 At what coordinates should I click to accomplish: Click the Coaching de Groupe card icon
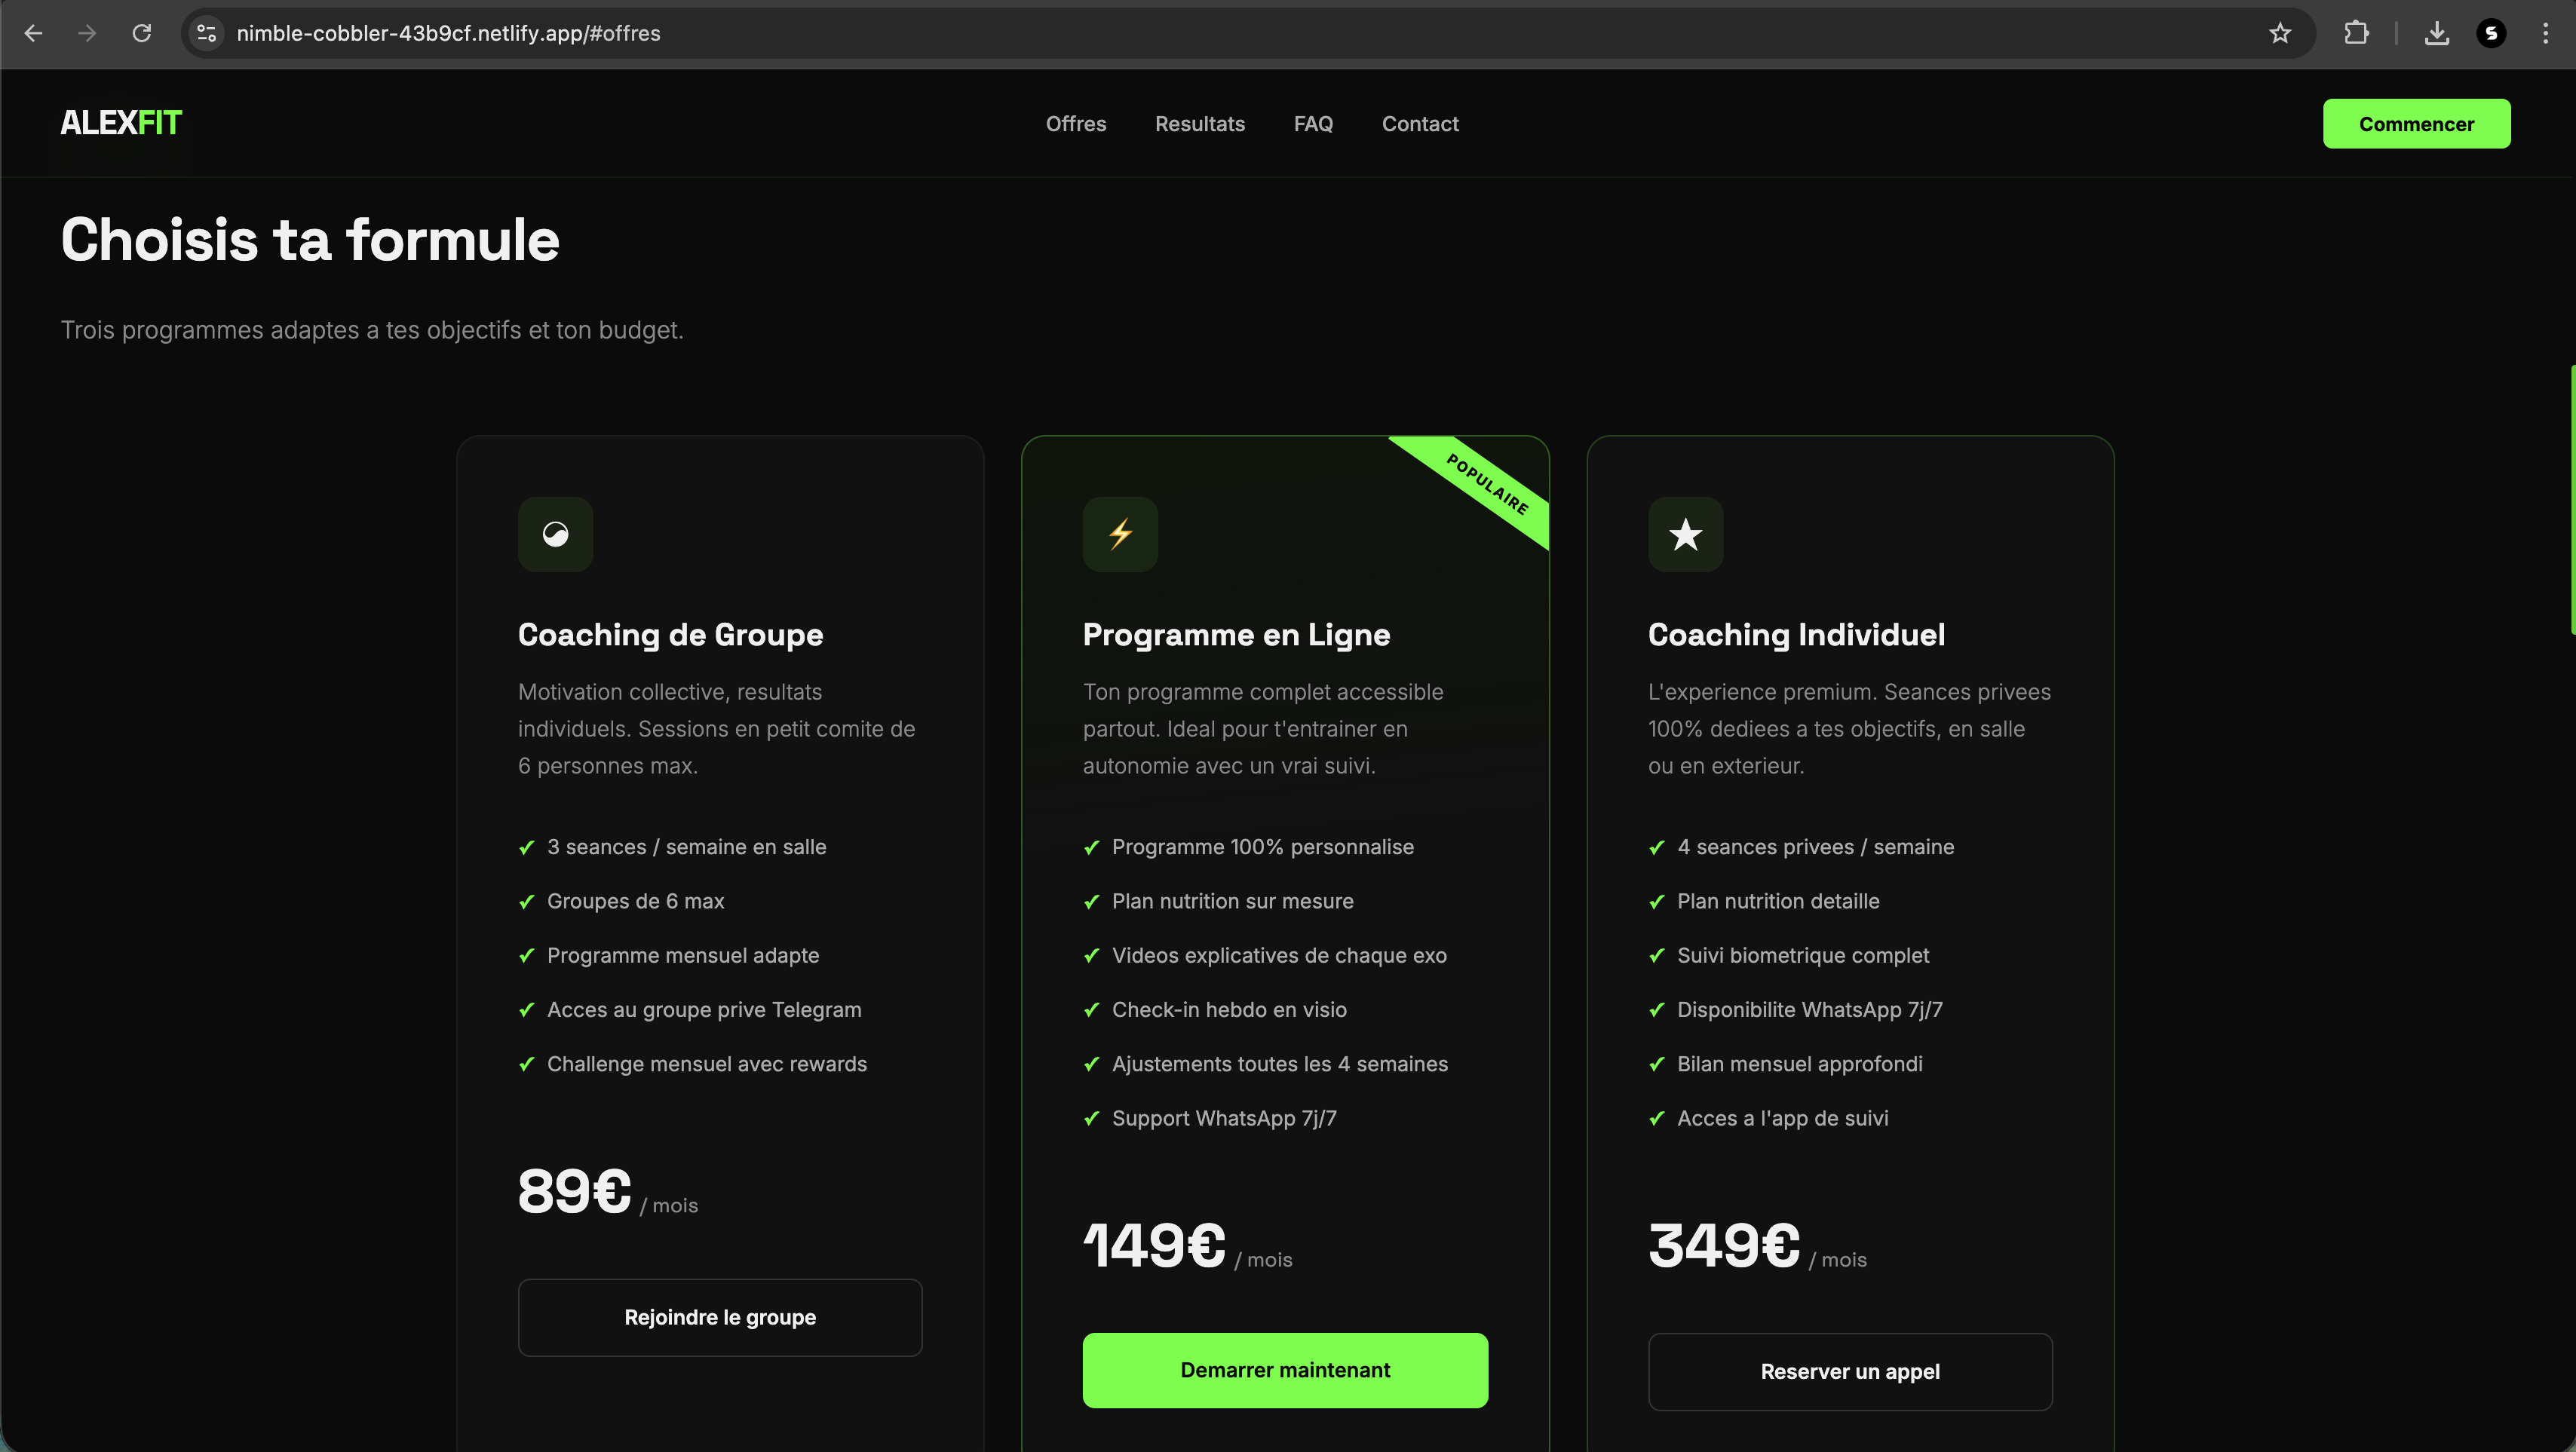click(555, 534)
